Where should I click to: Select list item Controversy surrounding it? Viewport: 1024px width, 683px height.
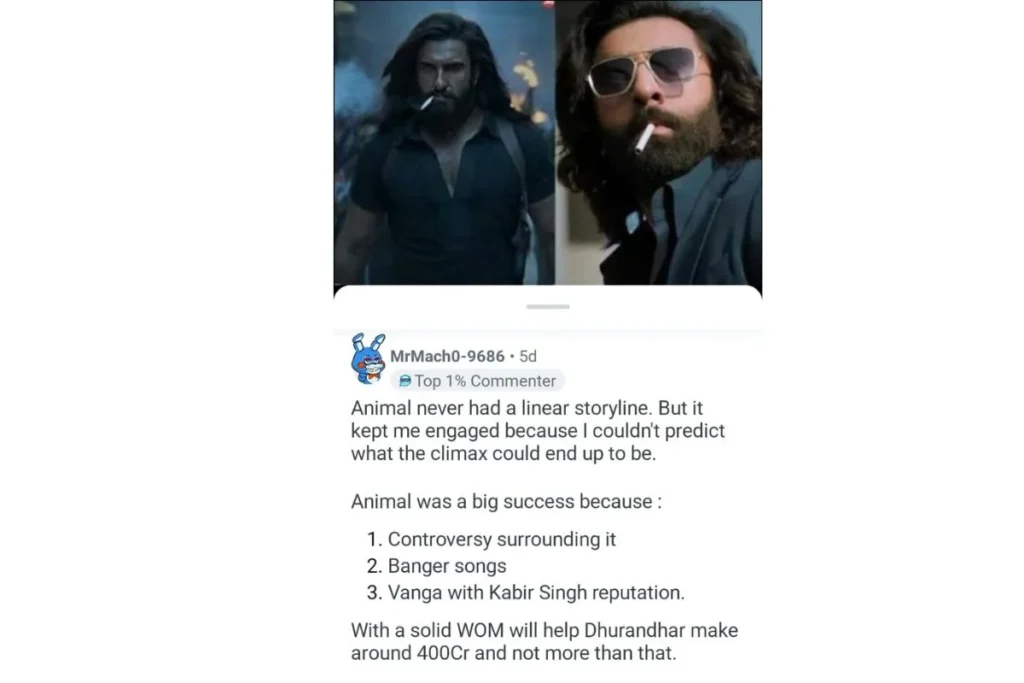click(491, 539)
